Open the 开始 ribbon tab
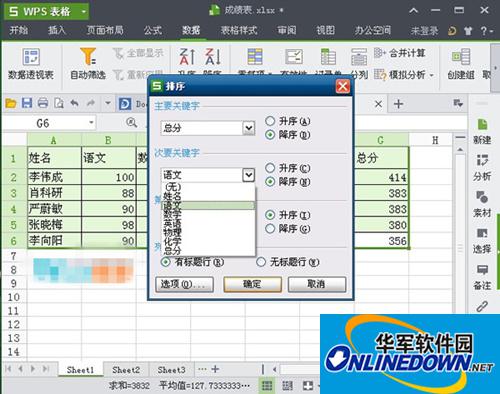This screenshot has width=500, height=394. (x=19, y=31)
